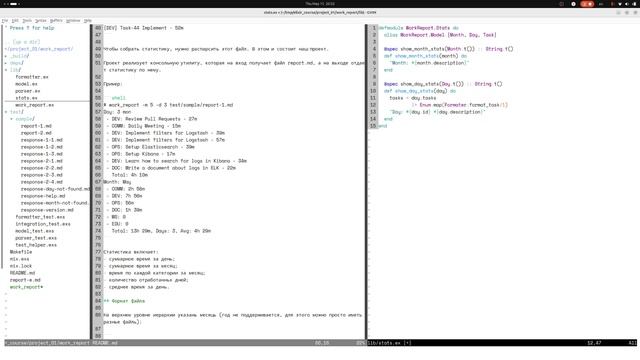This screenshot has height=360, width=640.
Task: Select report-2.md in sample folder
Action: pyautogui.click(x=36, y=133)
